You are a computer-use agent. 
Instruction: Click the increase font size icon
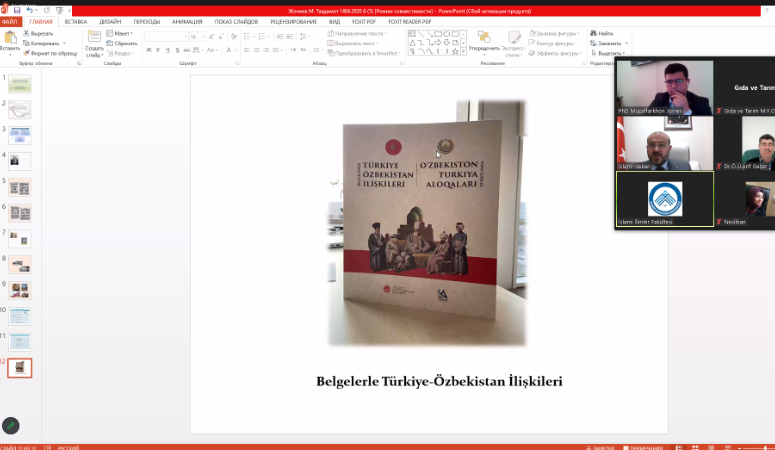click(212, 37)
